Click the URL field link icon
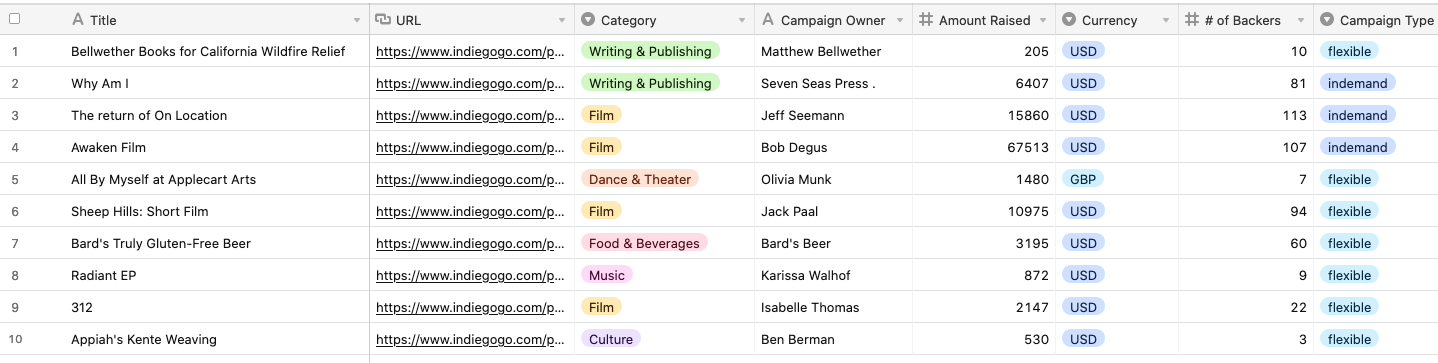 tap(383, 20)
